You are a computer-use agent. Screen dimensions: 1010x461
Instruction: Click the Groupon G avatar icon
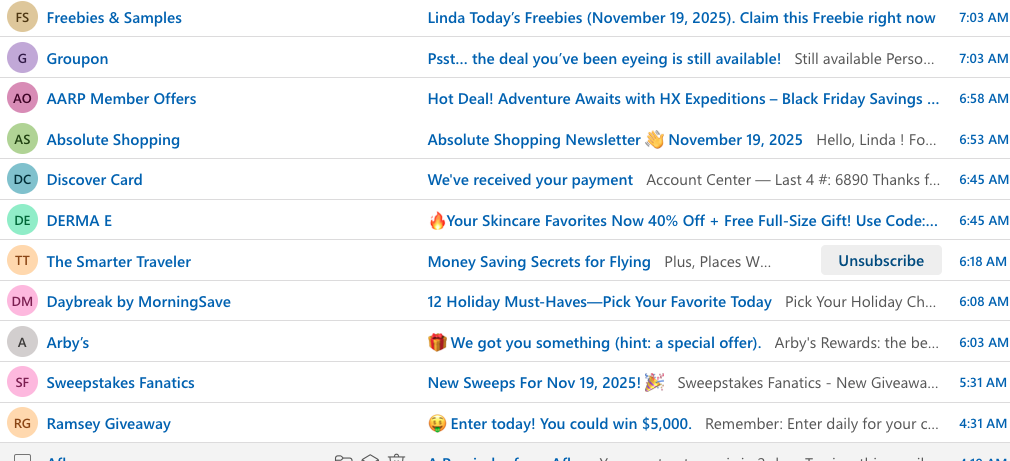(x=22, y=58)
